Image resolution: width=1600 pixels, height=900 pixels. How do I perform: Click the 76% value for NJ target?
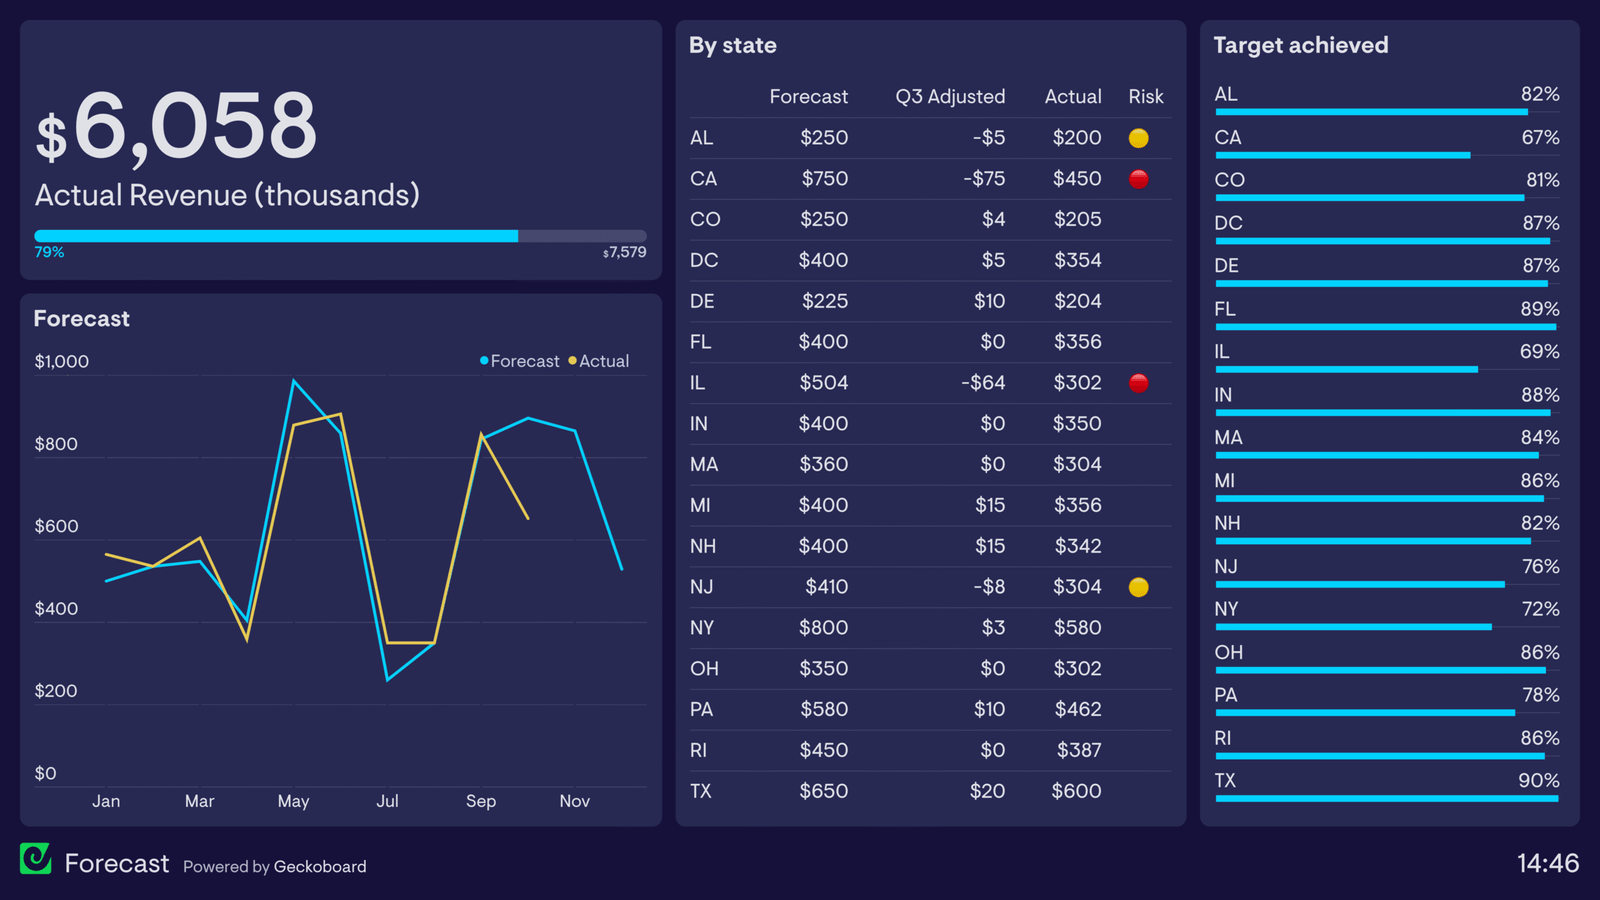click(1541, 567)
